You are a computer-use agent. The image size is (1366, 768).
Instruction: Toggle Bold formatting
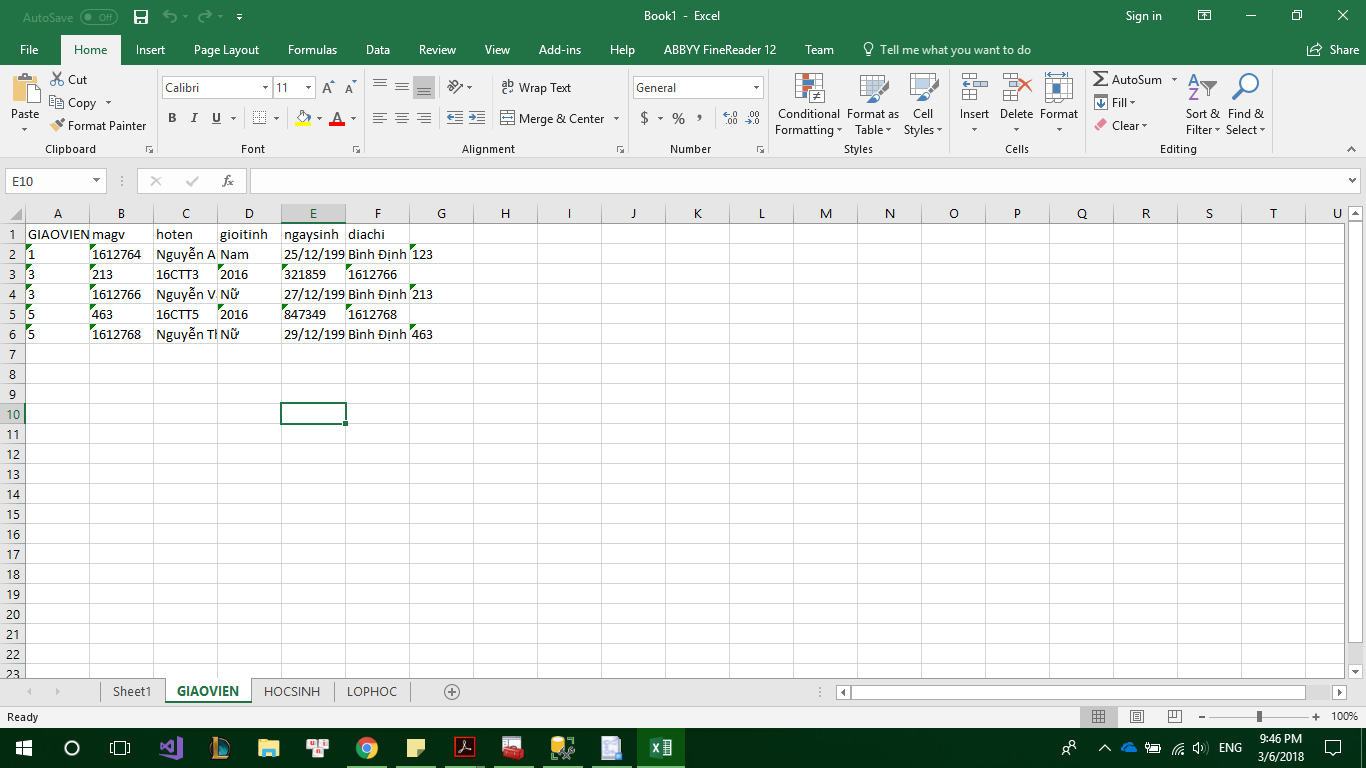(x=172, y=118)
